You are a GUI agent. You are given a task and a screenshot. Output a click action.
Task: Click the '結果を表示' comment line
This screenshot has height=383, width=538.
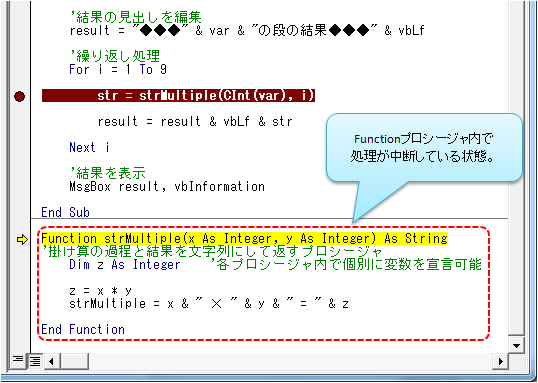tap(107, 174)
